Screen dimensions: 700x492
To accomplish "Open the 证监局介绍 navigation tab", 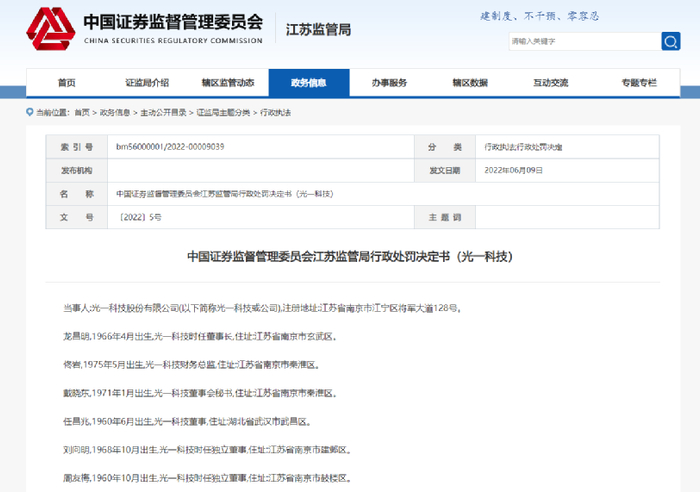I will 147,83.
